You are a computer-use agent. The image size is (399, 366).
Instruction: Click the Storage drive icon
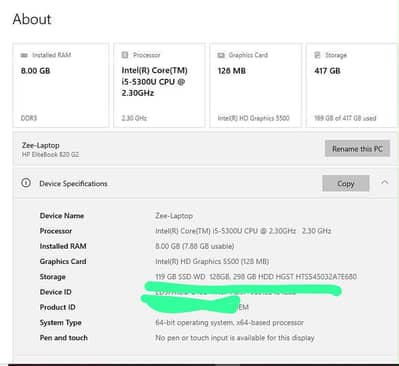tap(317, 55)
